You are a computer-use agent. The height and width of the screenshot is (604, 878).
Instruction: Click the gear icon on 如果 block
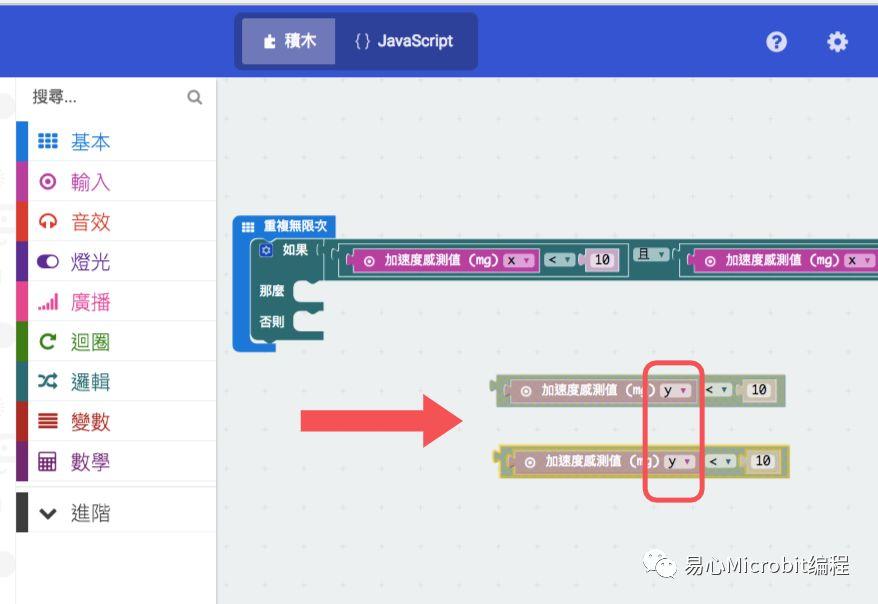pos(266,250)
